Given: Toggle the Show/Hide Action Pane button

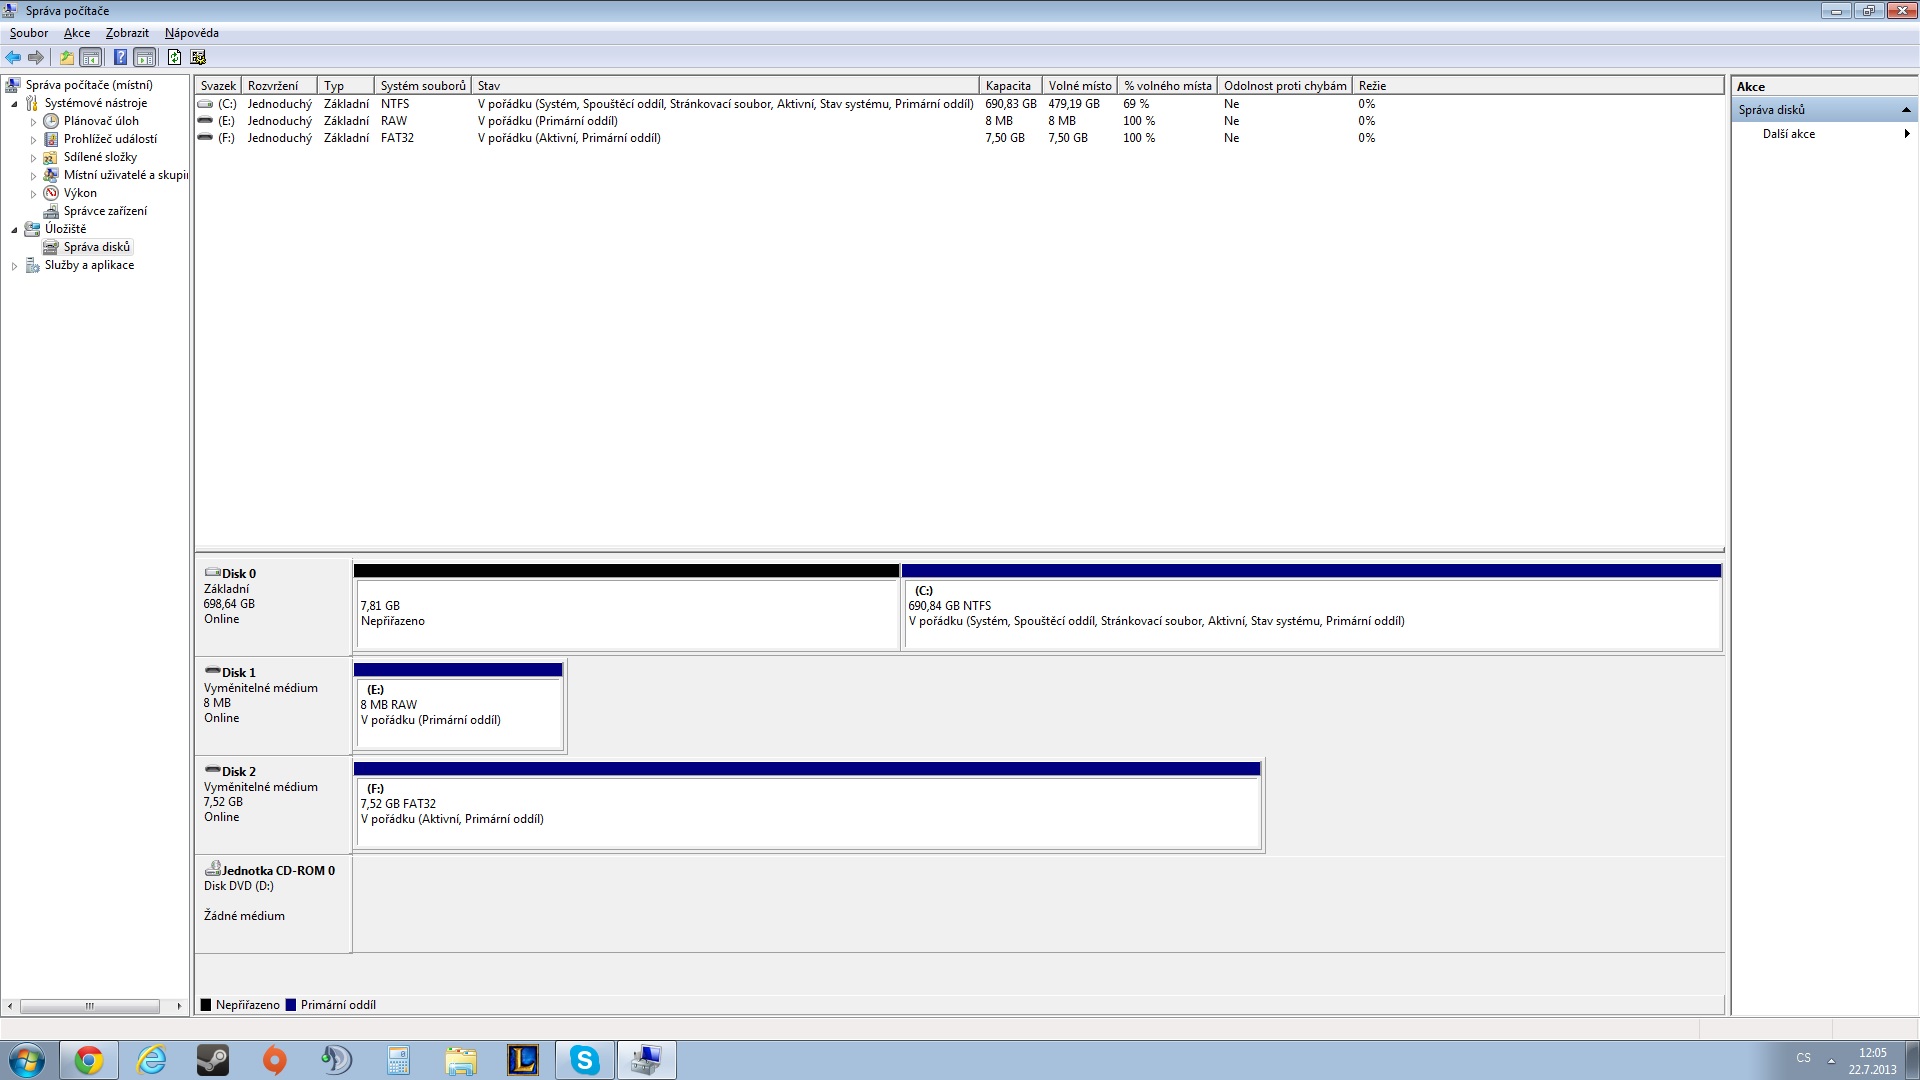Looking at the screenshot, I should tap(145, 57).
